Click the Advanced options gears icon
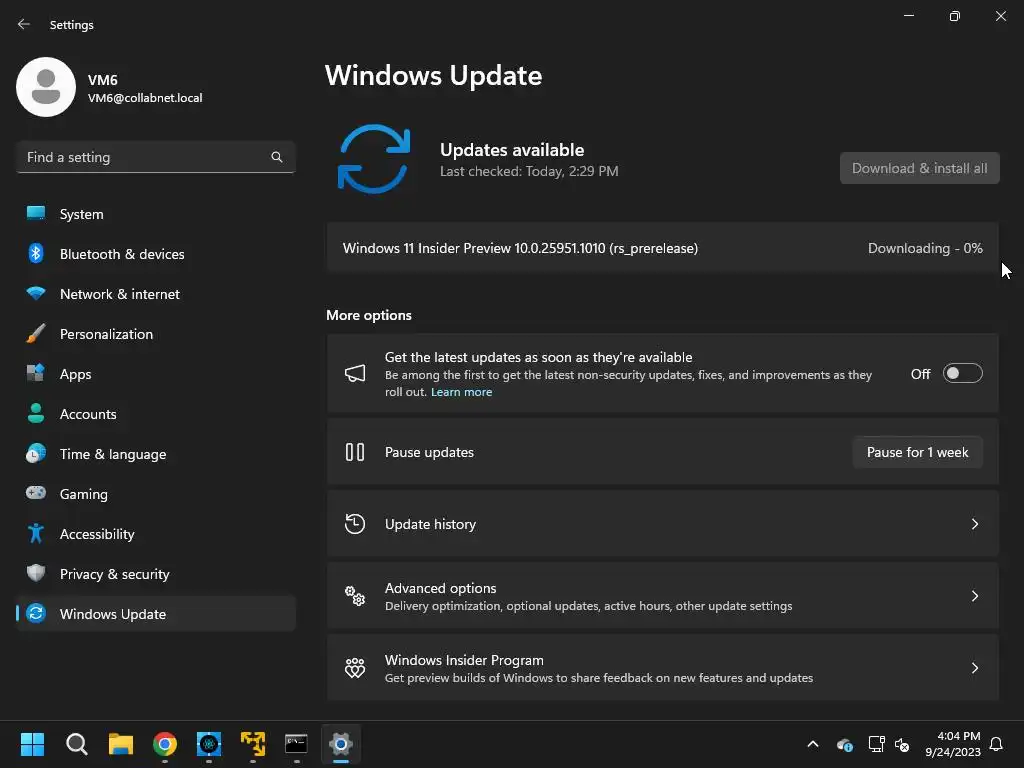This screenshot has width=1024, height=768. tap(355, 596)
